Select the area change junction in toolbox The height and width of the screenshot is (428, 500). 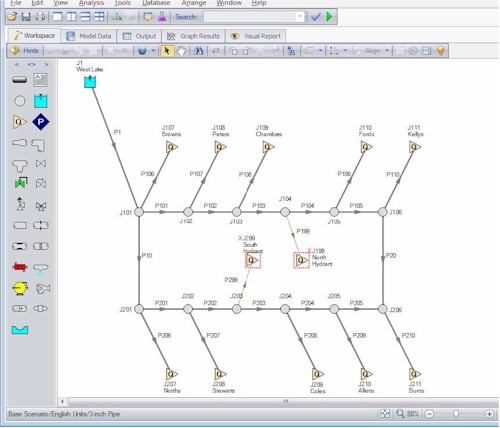[20, 143]
